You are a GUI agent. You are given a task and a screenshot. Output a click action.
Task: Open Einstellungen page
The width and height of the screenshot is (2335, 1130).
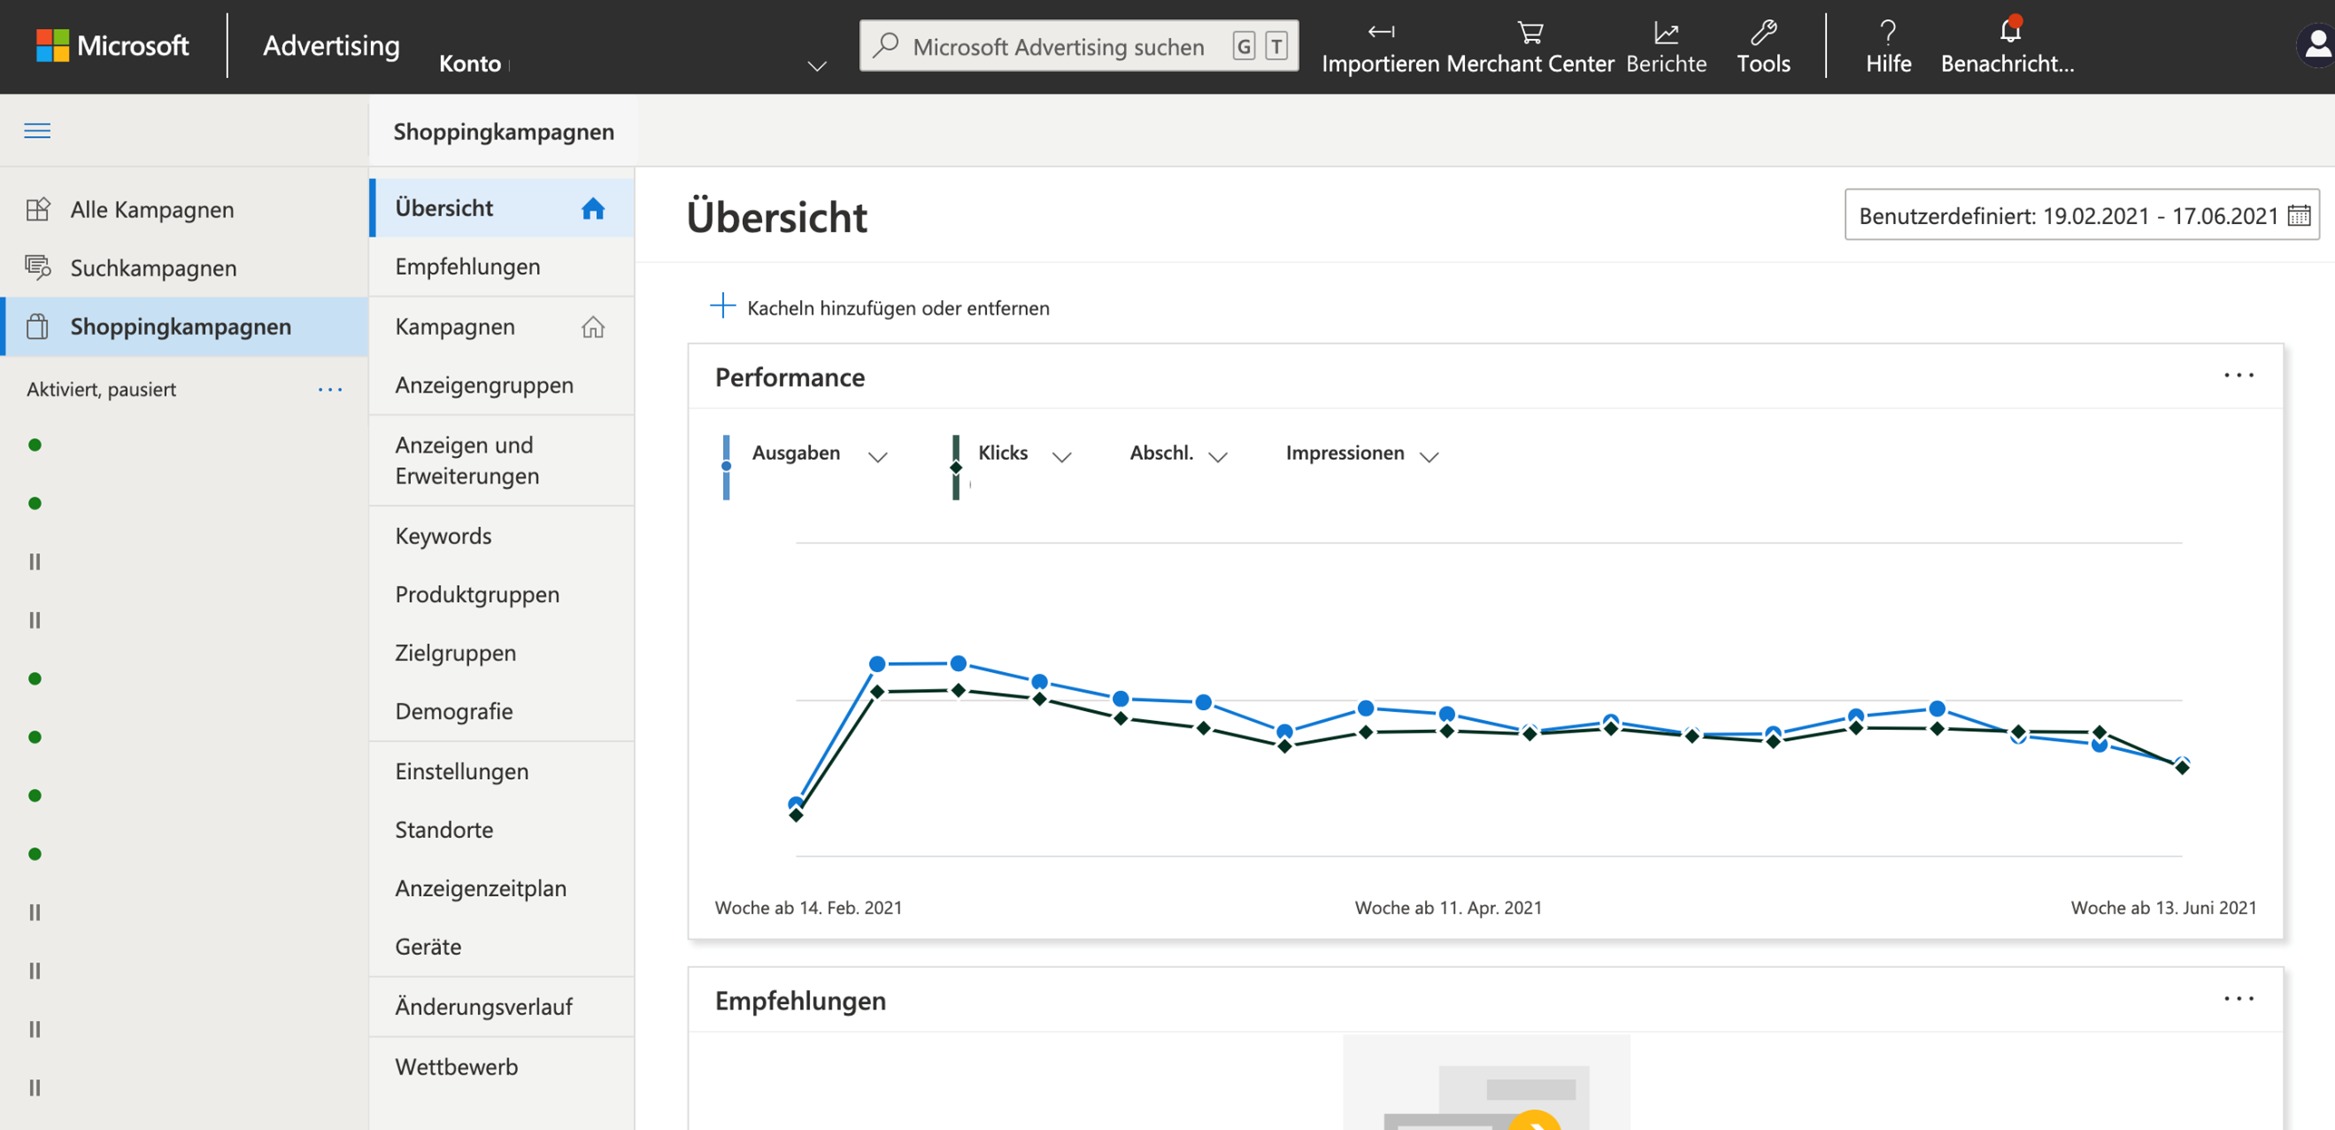pos(502,771)
